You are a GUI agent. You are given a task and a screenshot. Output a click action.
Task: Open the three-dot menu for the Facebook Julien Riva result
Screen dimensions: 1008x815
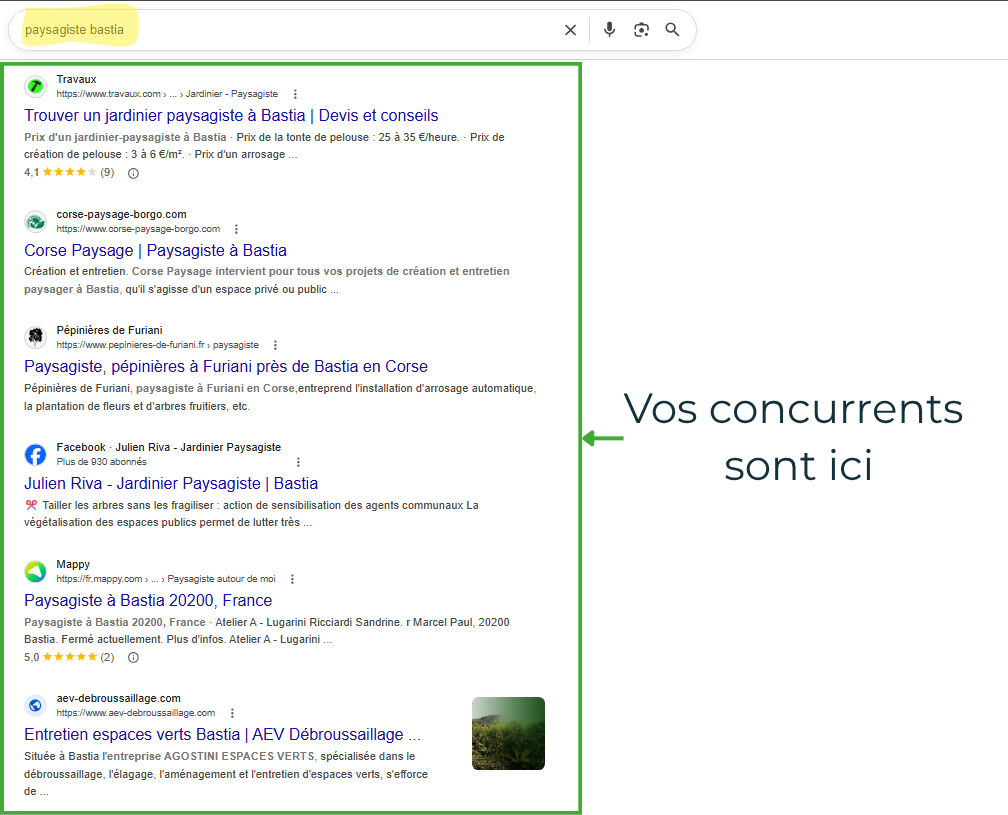click(x=298, y=462)
